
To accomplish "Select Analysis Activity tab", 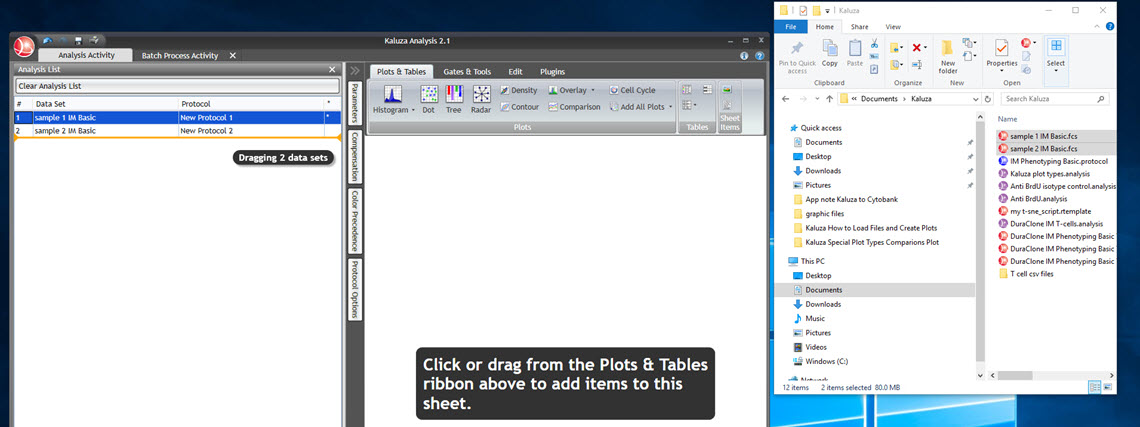I will (85, 55).
